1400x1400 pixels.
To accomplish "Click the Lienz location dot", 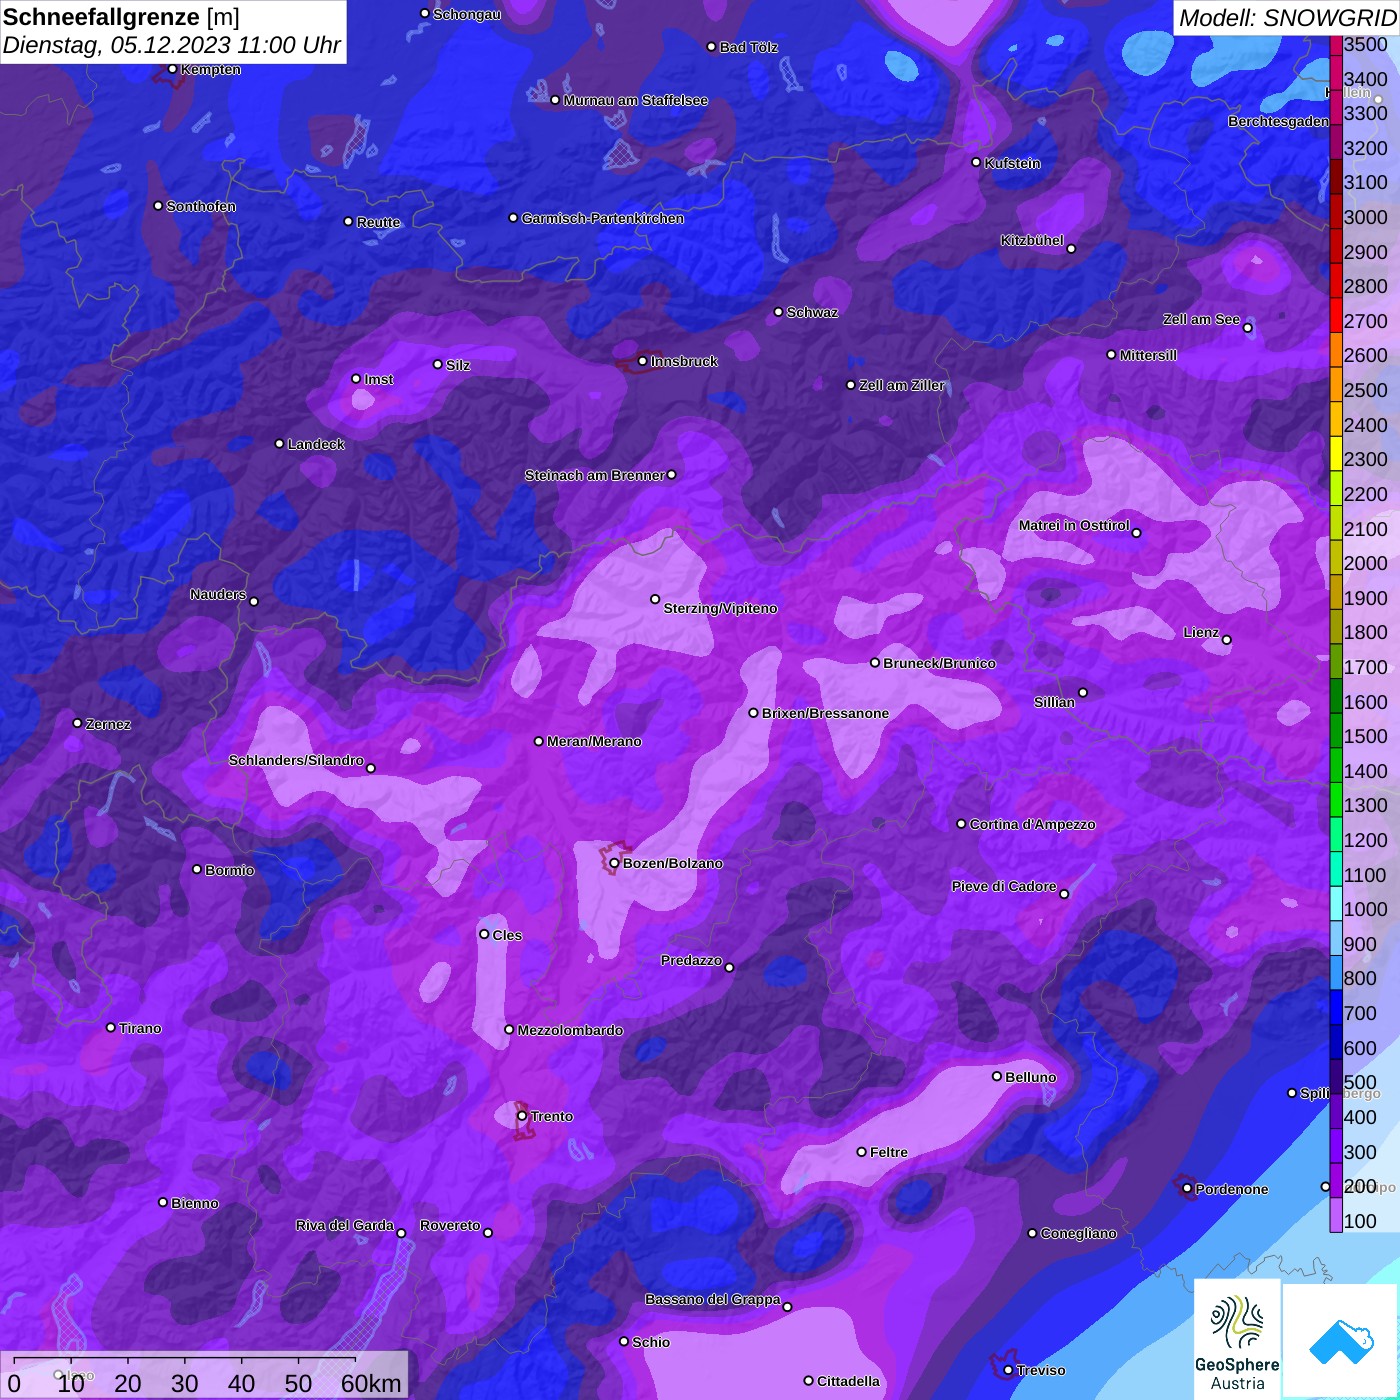I will (1227, 640).
